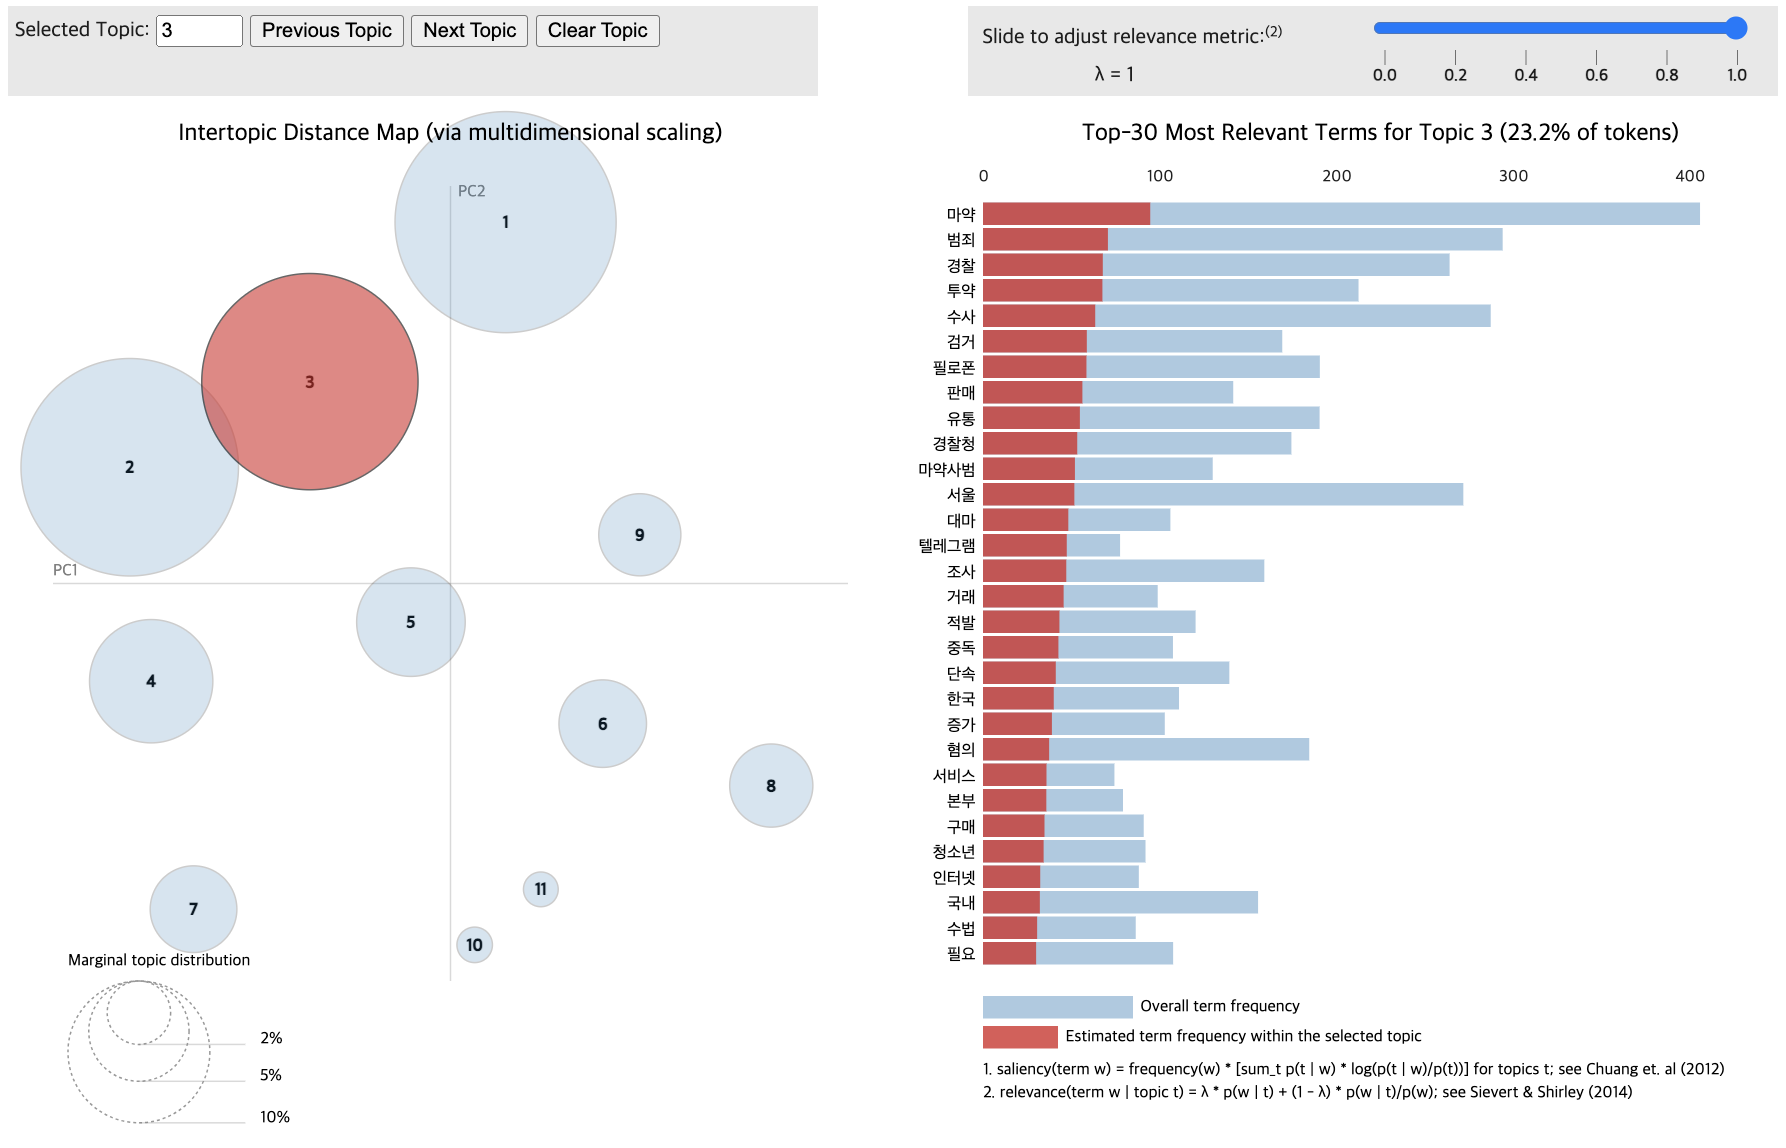Click the relevance metric slider handle

click(x=1736, y=28)
